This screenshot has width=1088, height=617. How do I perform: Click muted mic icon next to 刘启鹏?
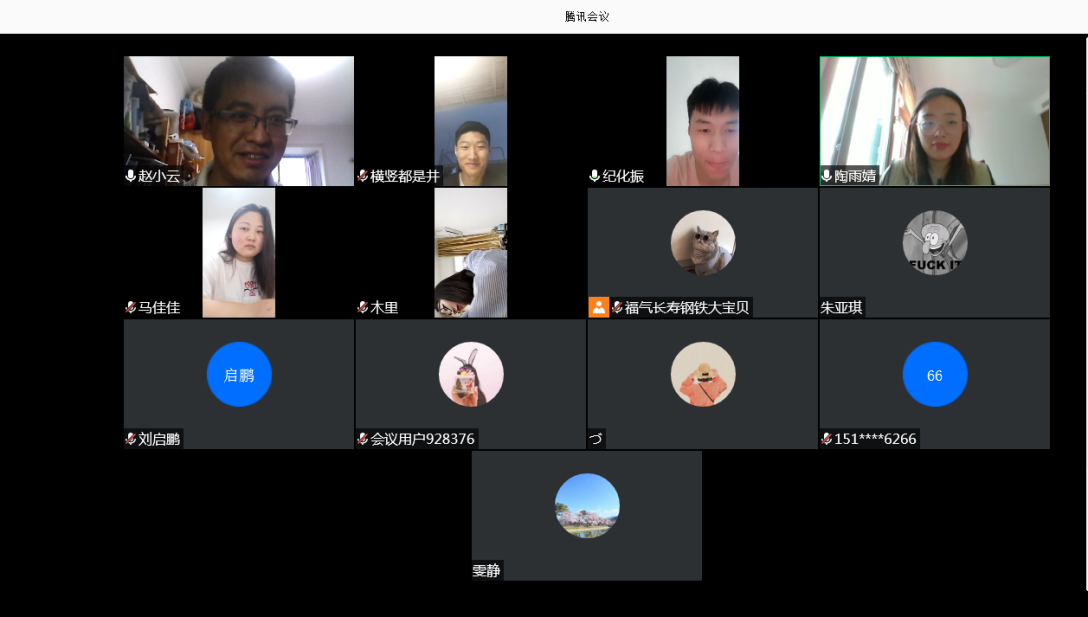tap(130, 439)
